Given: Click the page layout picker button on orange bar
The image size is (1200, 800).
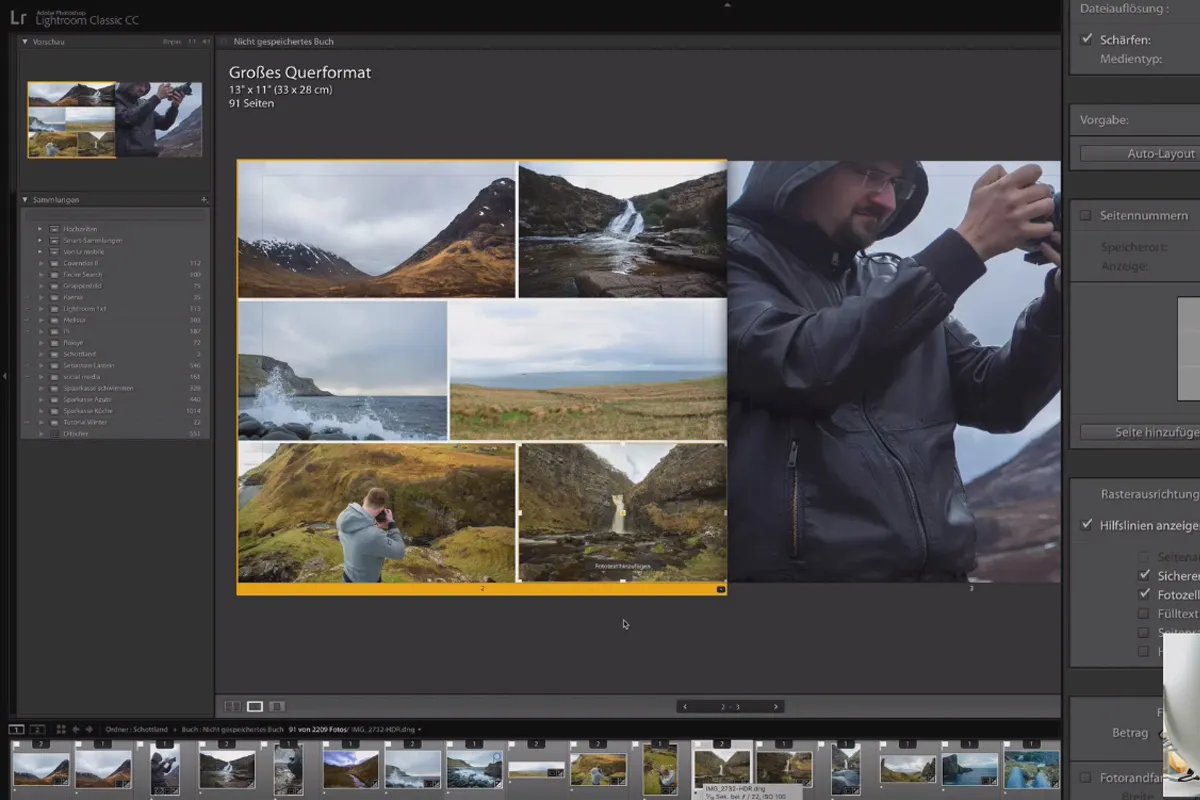Looking at the screenshot, I should click(721, 590).
